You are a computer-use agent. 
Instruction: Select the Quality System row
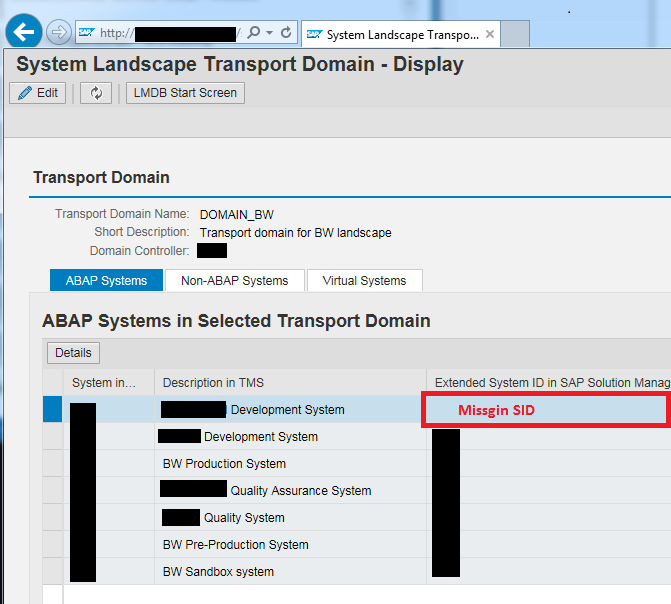[357, 518]
